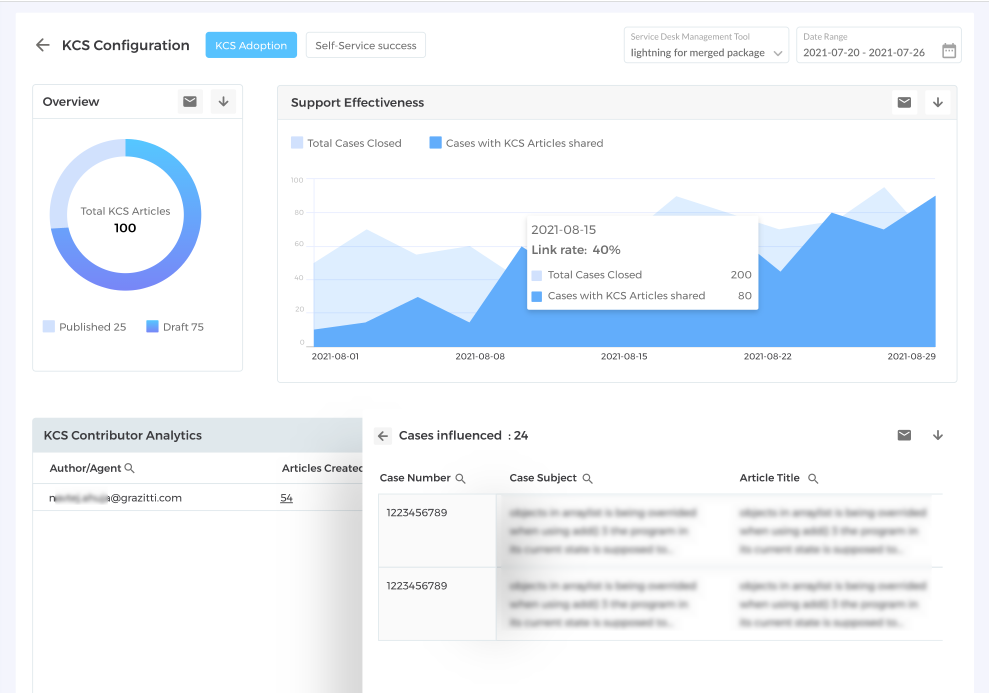This screenshot has width=989, height=693.
Task: Search the Case Number column
Action: point(461,479)
